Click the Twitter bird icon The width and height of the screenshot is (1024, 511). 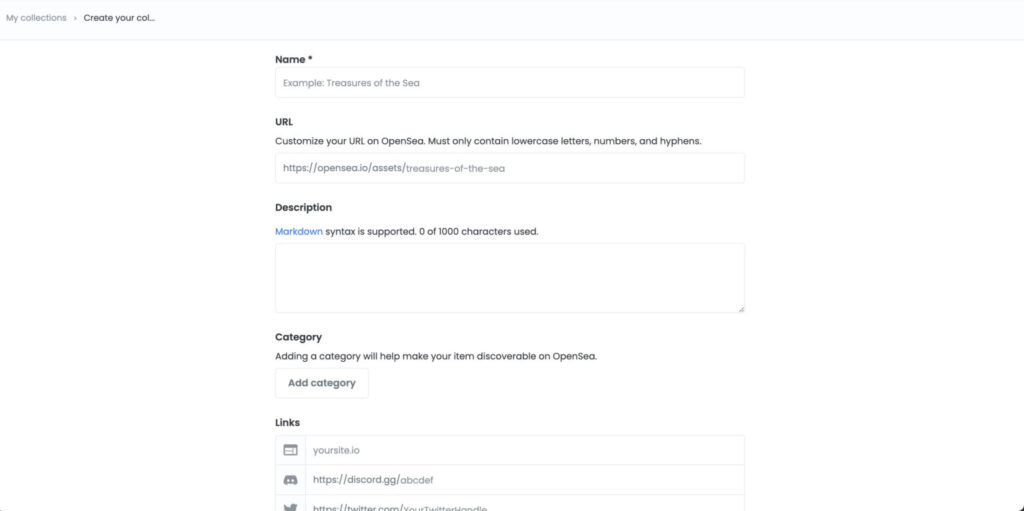tap(291, 507)
